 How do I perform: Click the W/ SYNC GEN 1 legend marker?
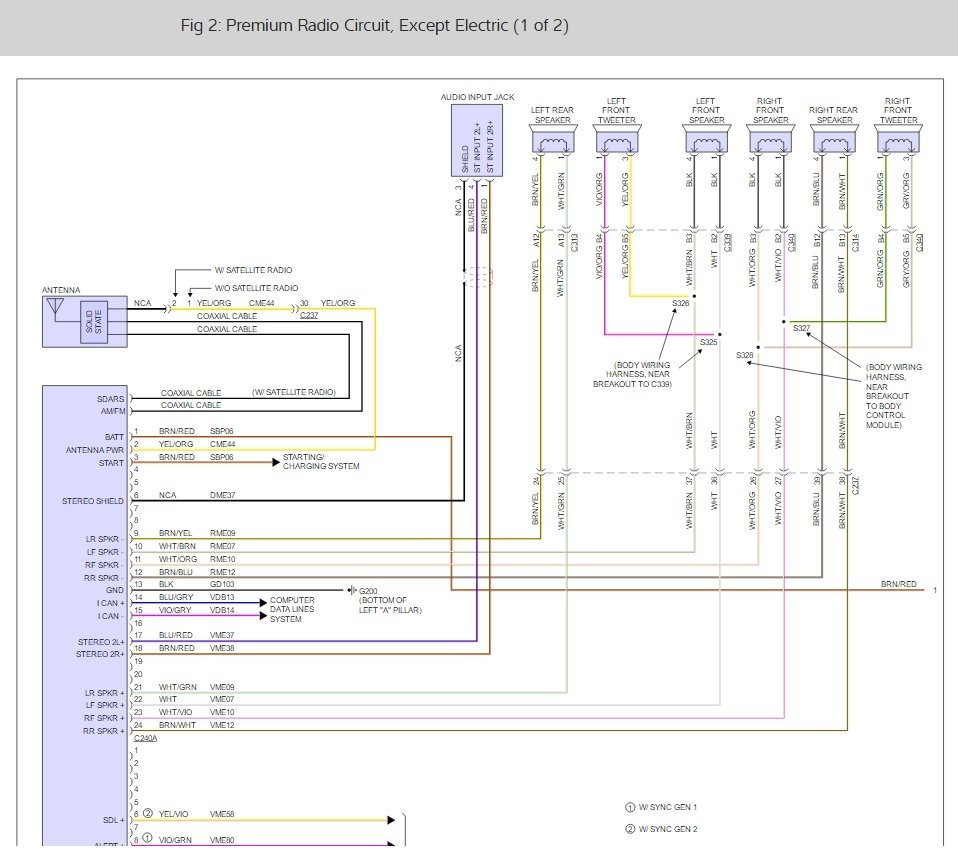pos(631,807)
